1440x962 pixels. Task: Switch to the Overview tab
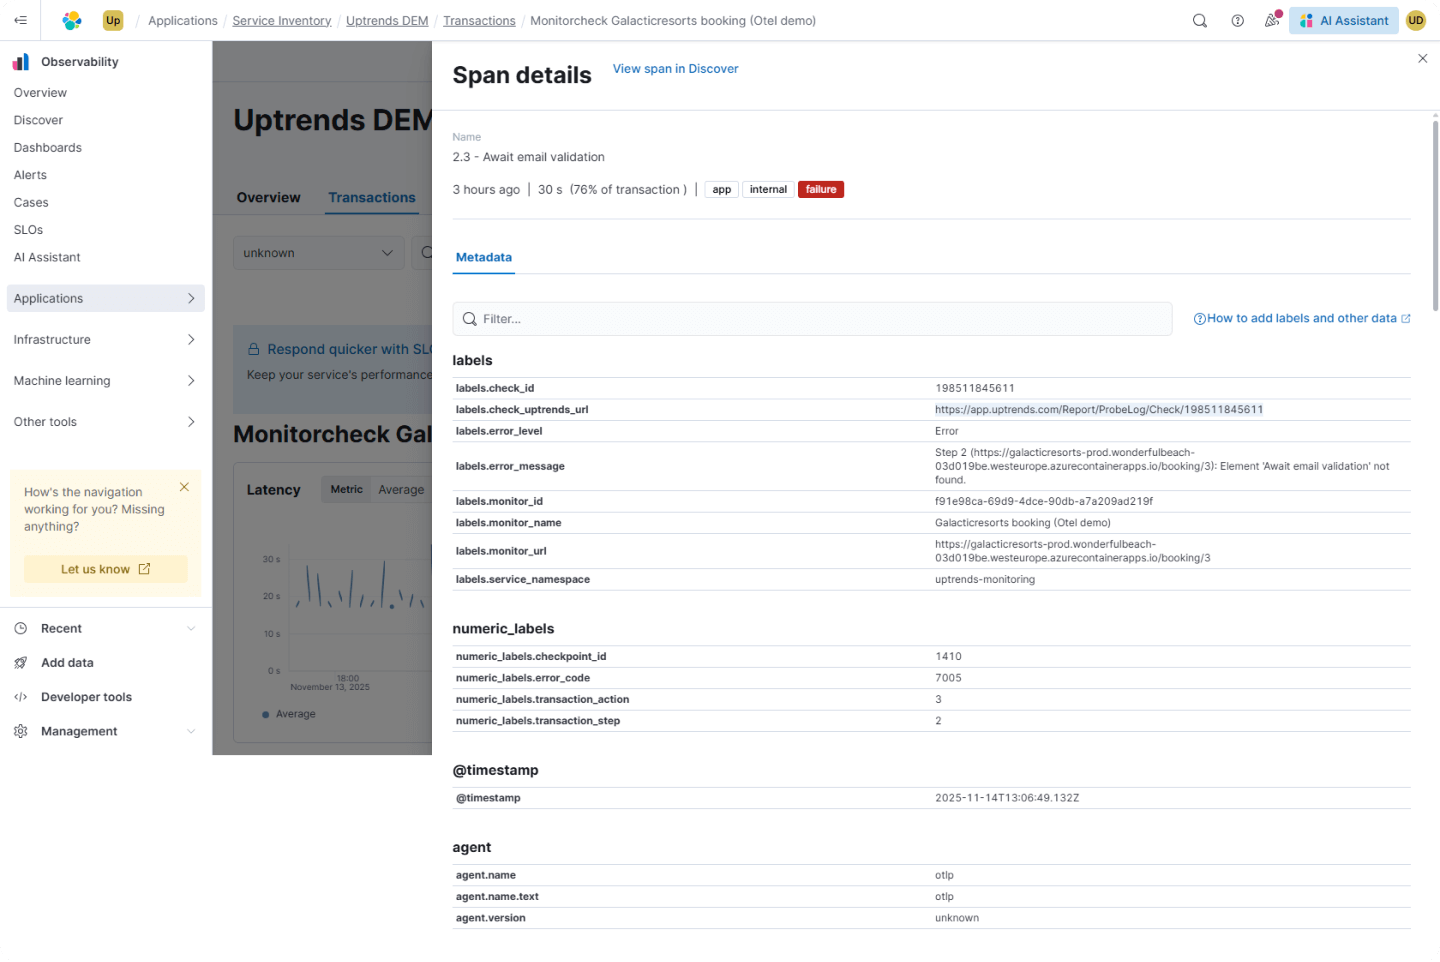click(x=268, y=197)
